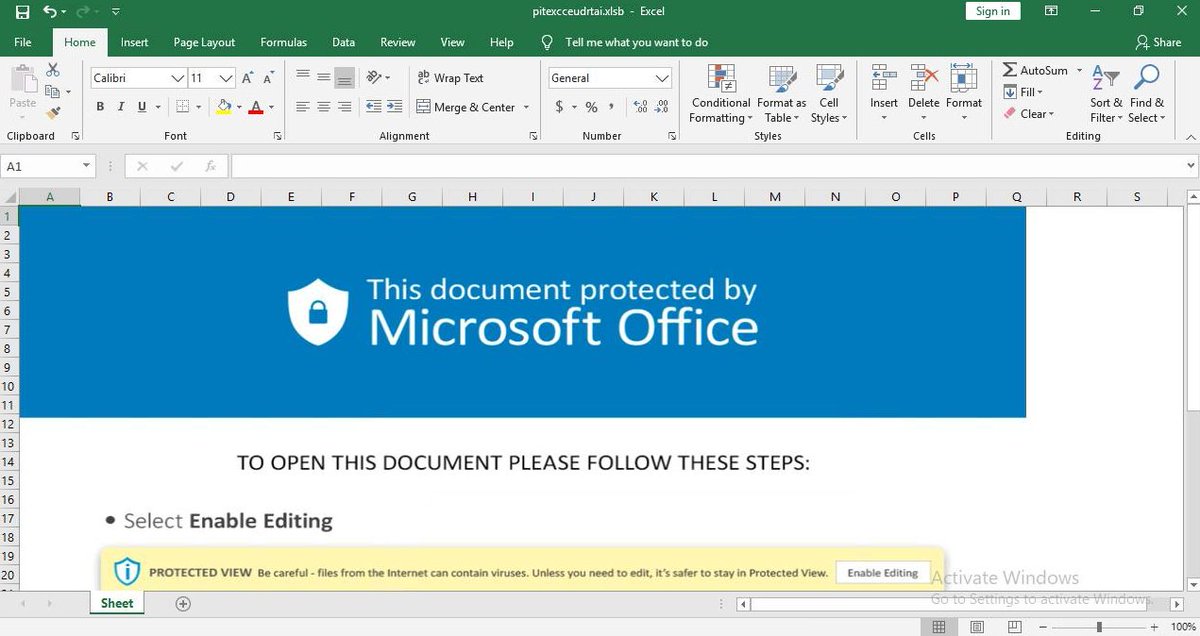Open the font size dropdown
Screen dimensions: 1200x636
[x=225, y=77]
